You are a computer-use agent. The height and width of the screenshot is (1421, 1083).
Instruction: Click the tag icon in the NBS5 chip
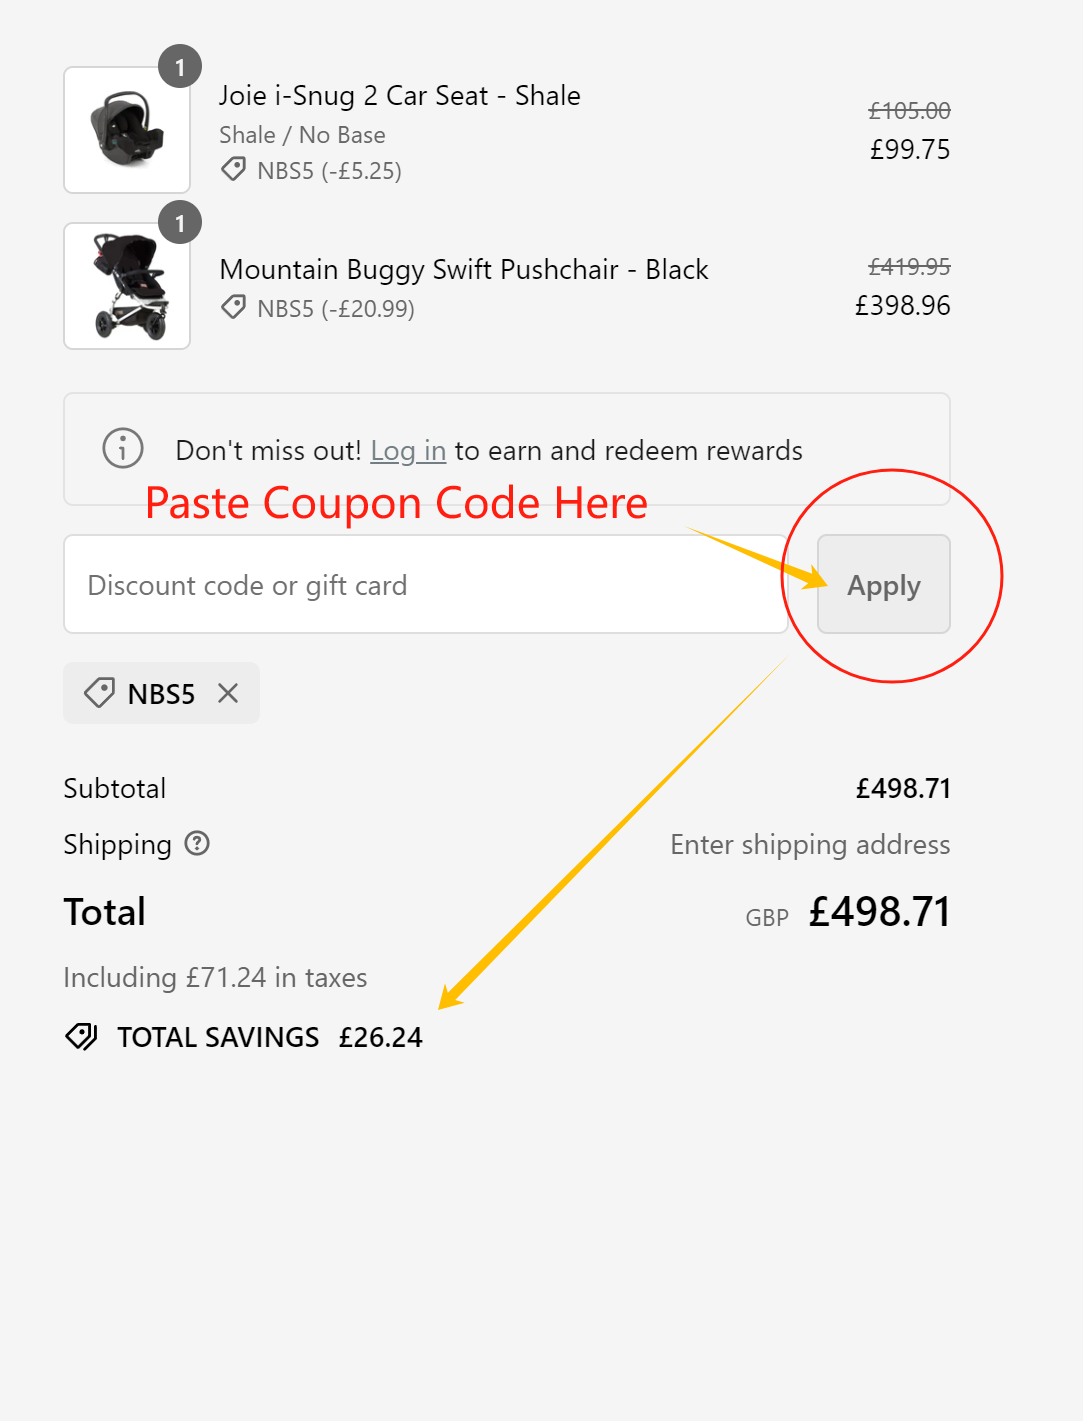[x=99, y=693]
